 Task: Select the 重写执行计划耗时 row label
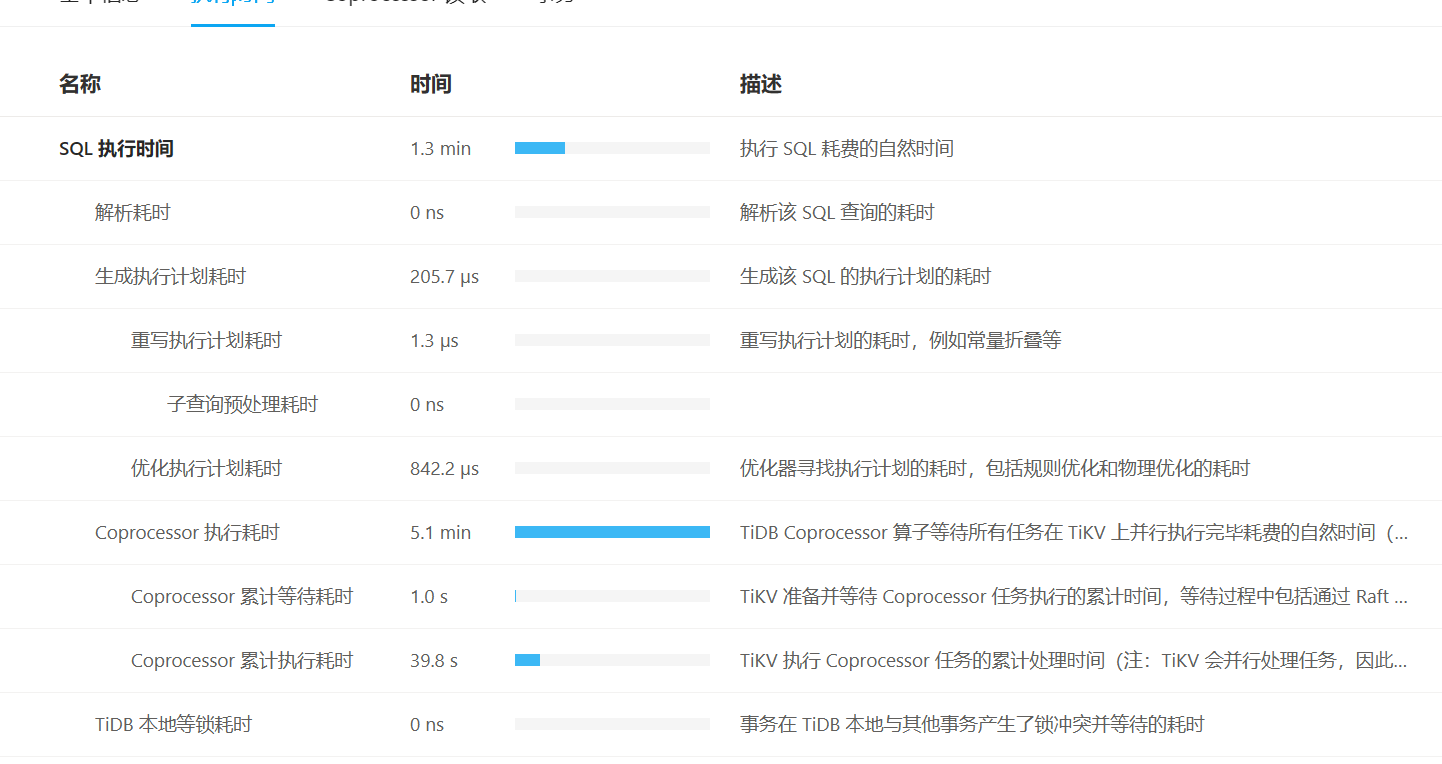click(x=206, y=341)
